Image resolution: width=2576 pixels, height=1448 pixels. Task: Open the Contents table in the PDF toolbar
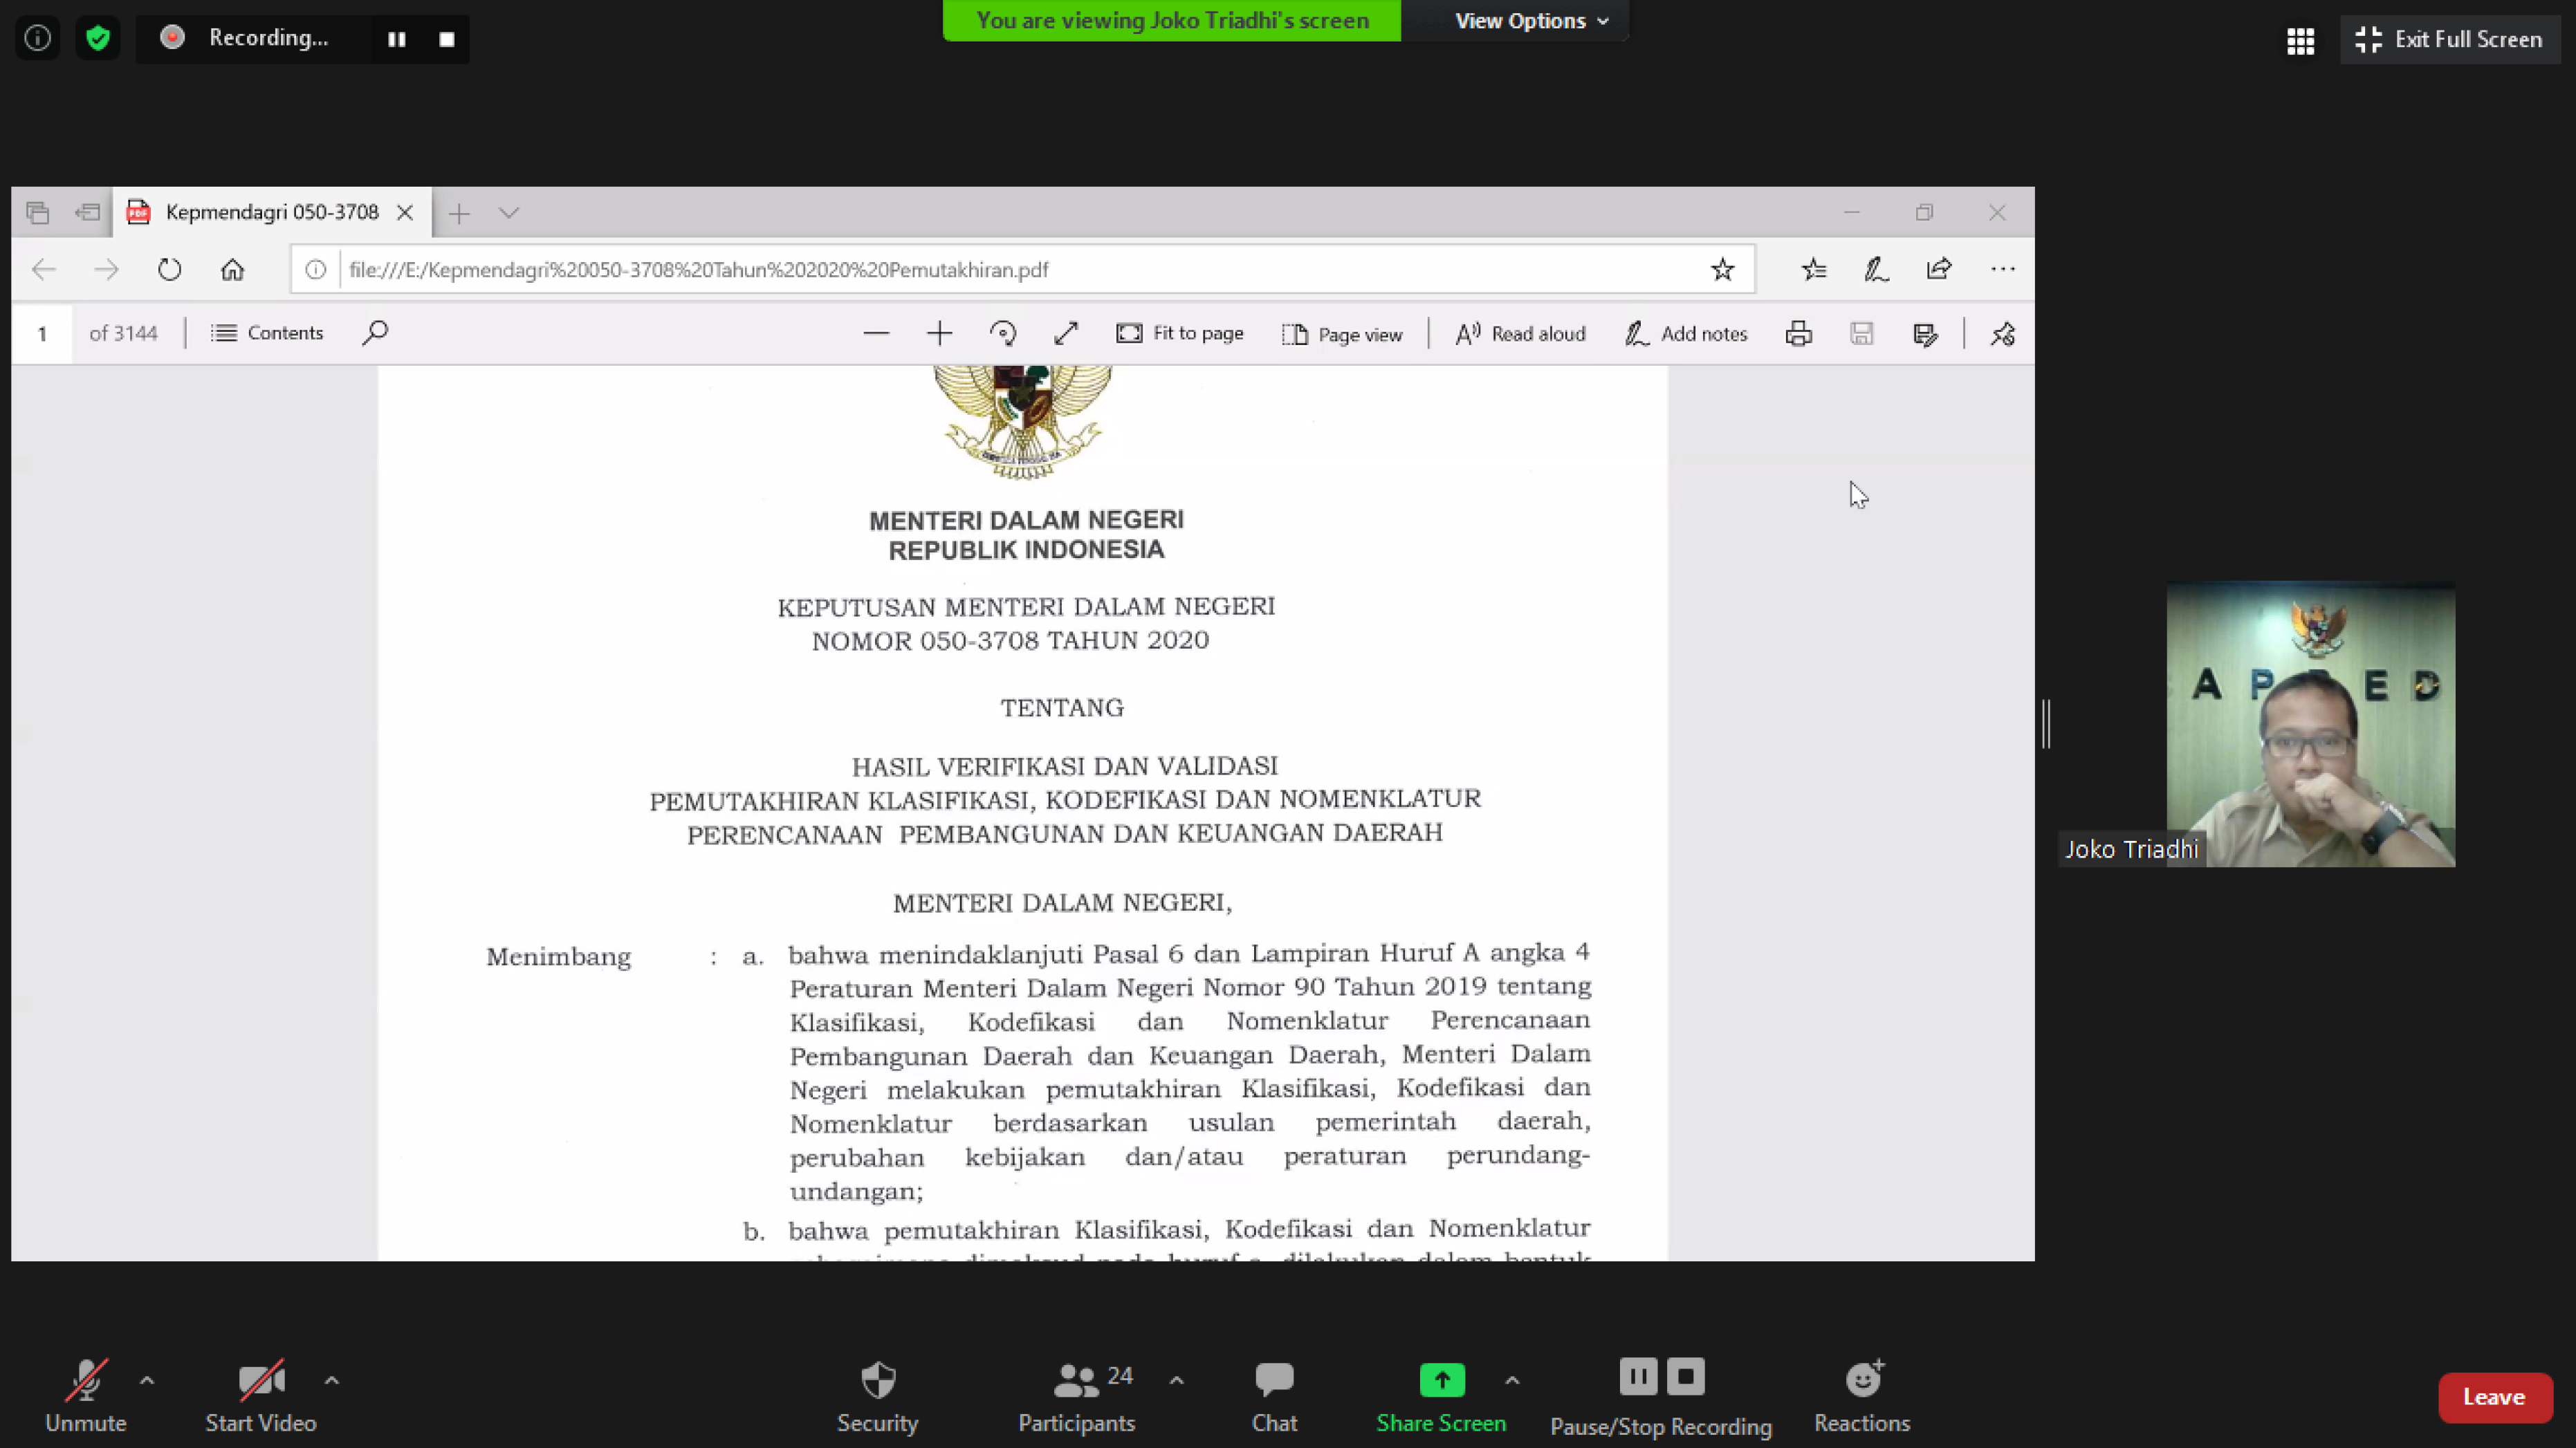tap(267, 333)
